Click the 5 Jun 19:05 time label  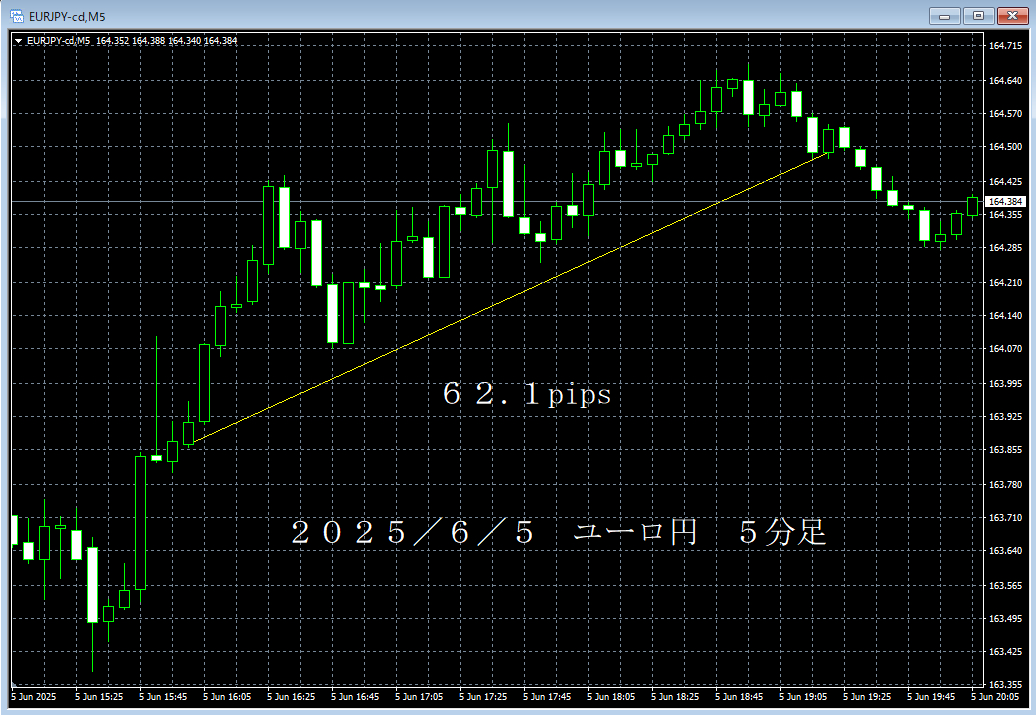[803, 697]
